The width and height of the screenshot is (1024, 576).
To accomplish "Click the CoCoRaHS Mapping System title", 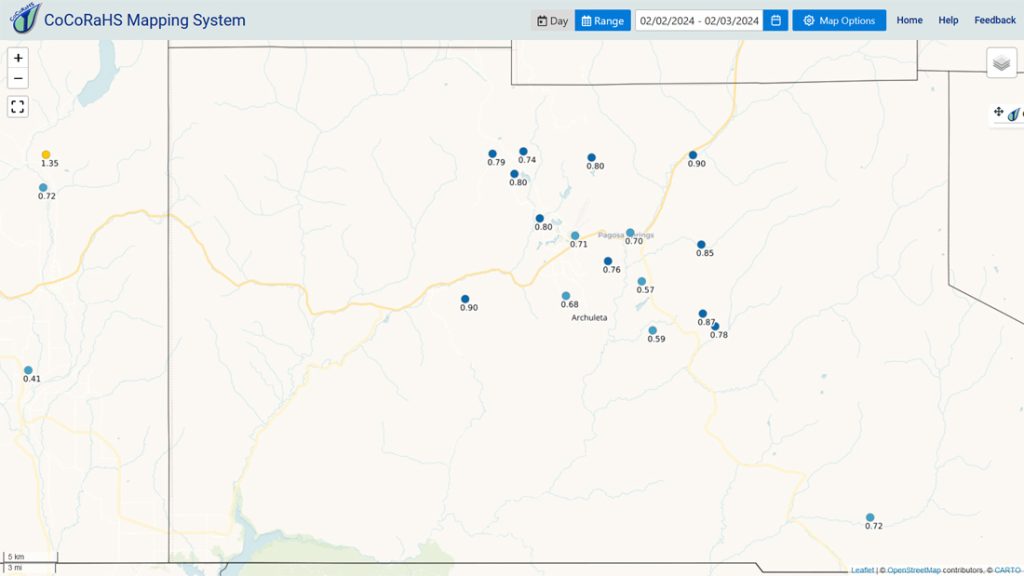I will coord(144,20).
